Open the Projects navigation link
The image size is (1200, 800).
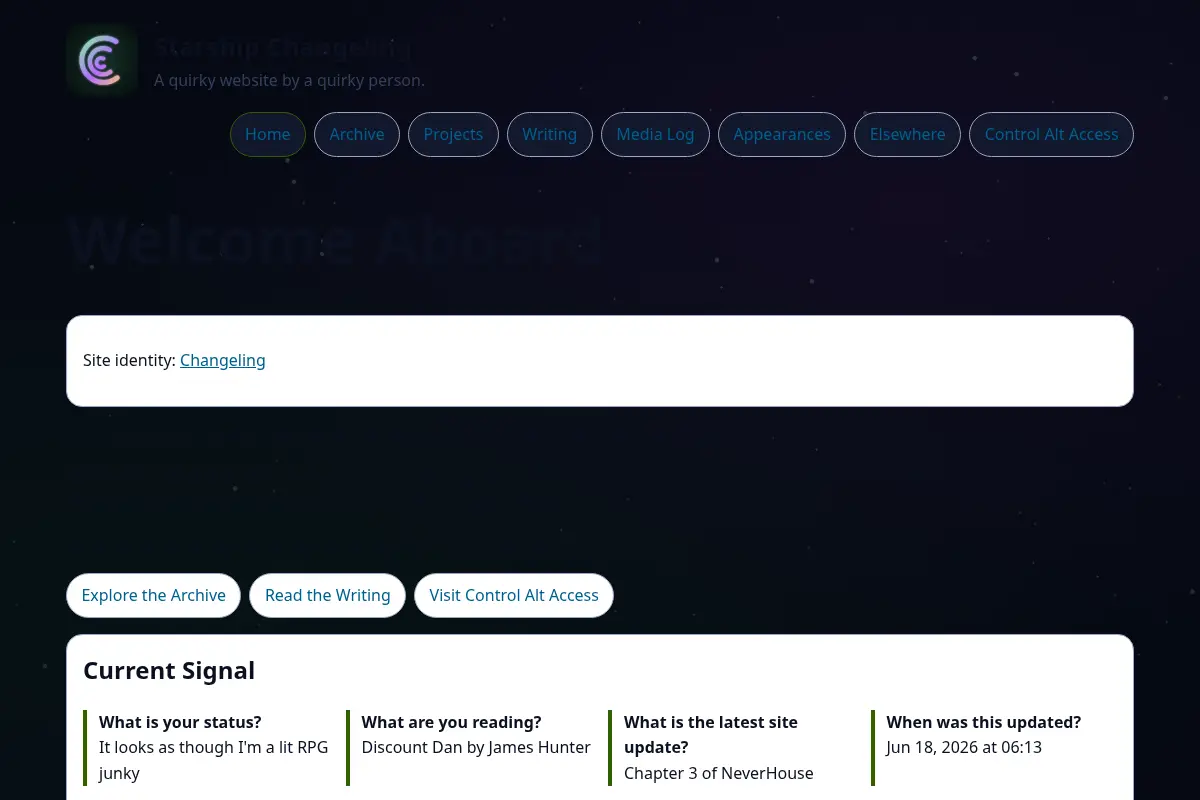tap(453, 135)
